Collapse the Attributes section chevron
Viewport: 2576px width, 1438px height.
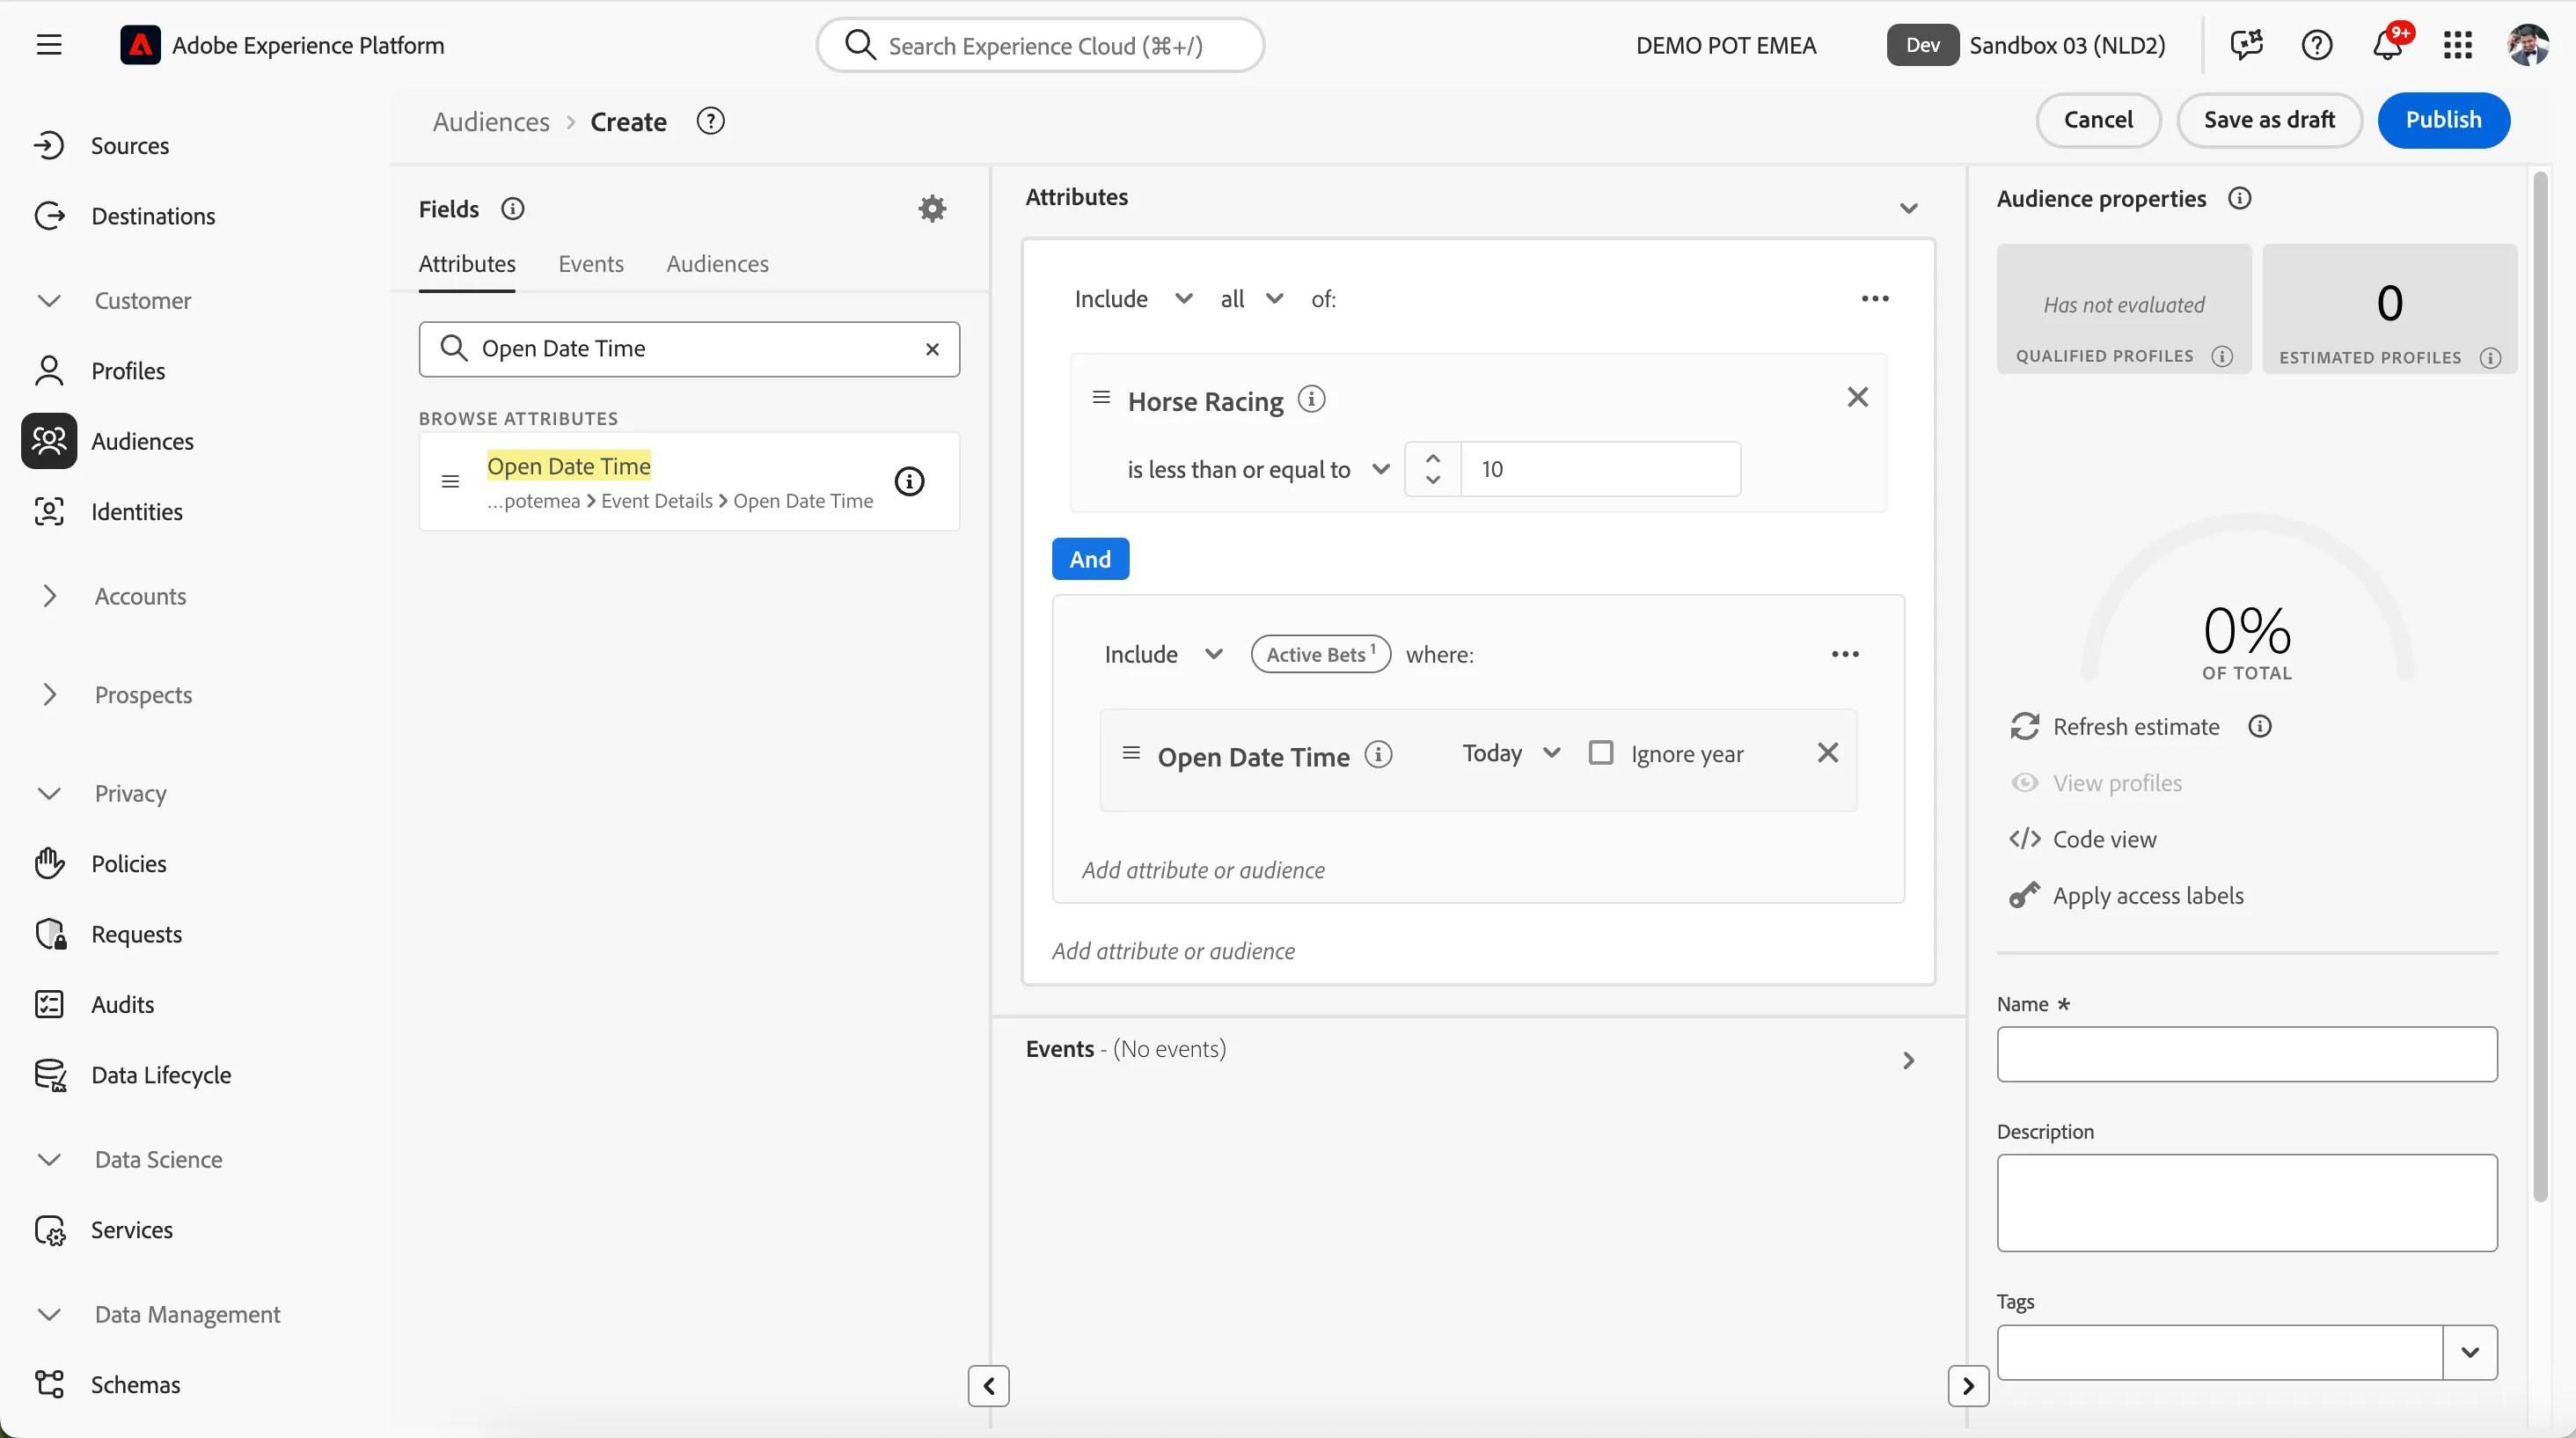pyautogui.click(x=1909, y=209)
